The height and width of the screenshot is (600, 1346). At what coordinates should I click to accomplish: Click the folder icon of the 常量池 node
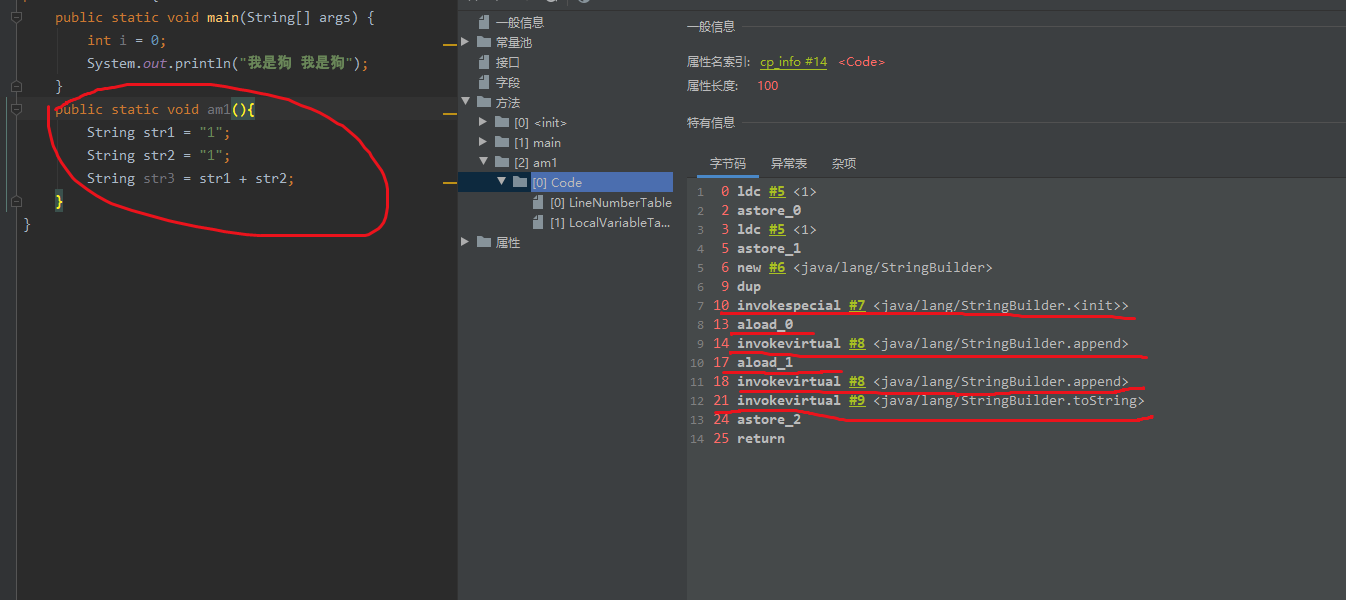485,42
